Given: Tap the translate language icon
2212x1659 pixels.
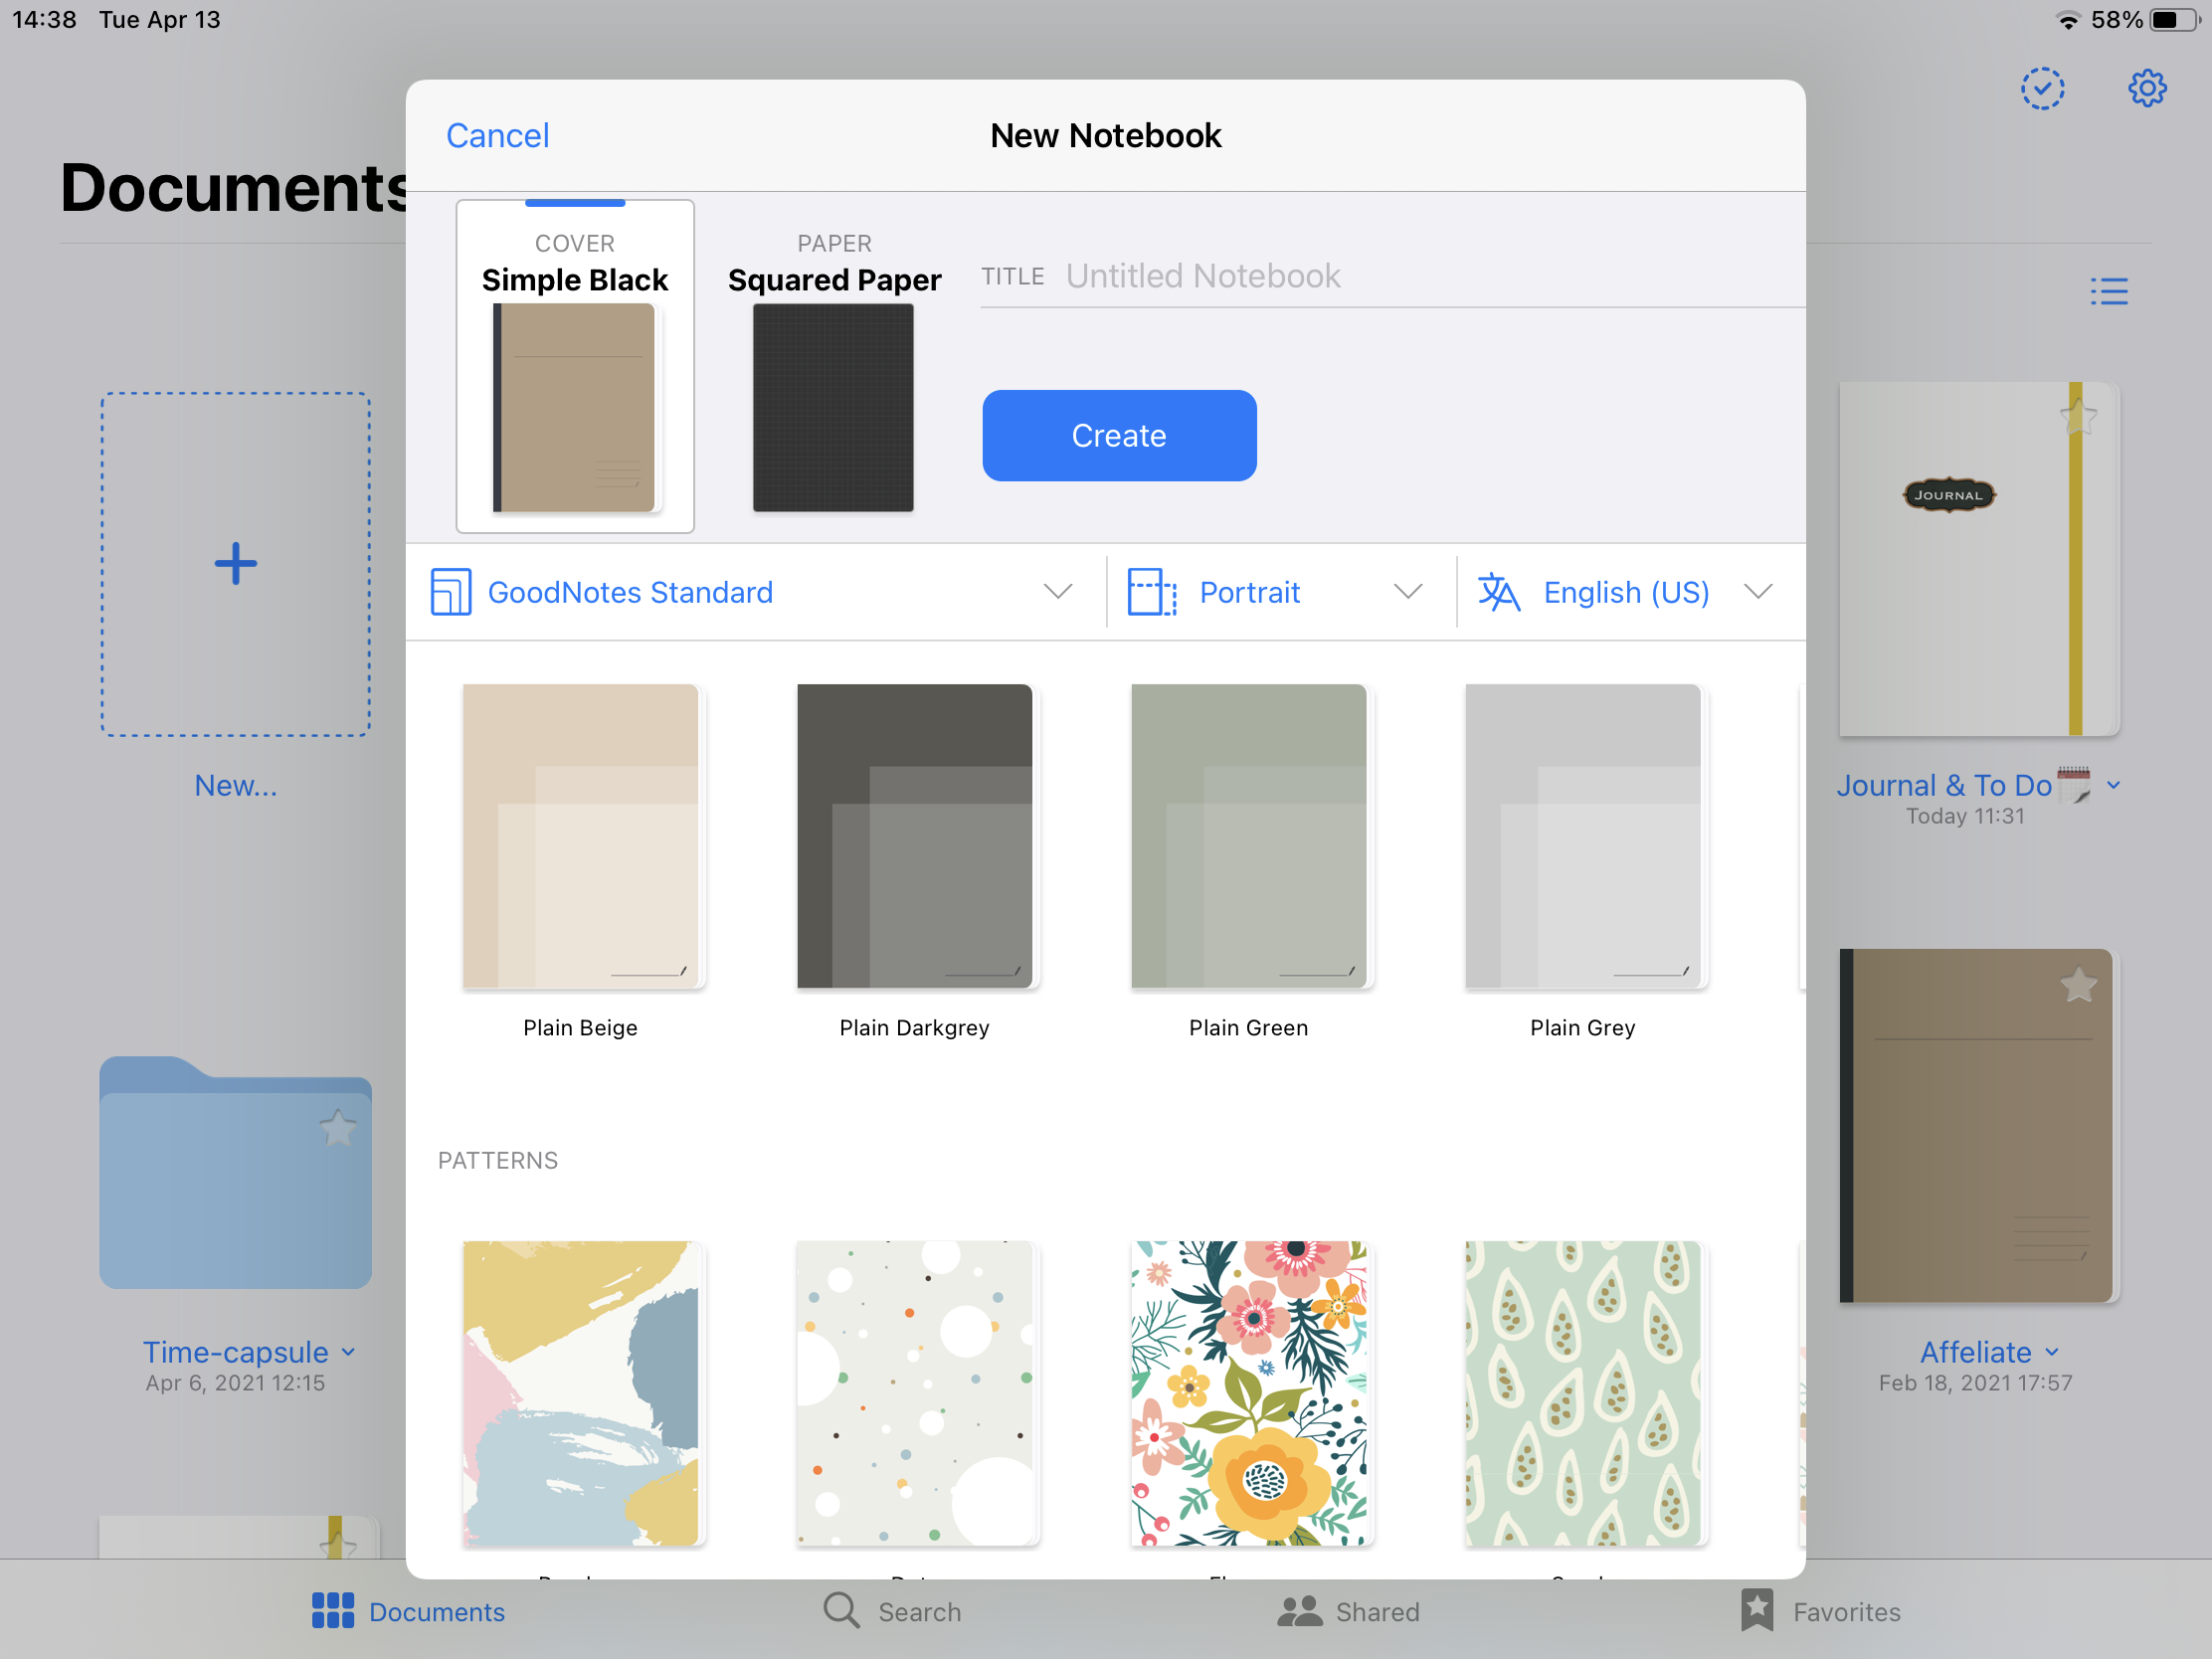Looking at the screenshot, I should [1498, 592].
